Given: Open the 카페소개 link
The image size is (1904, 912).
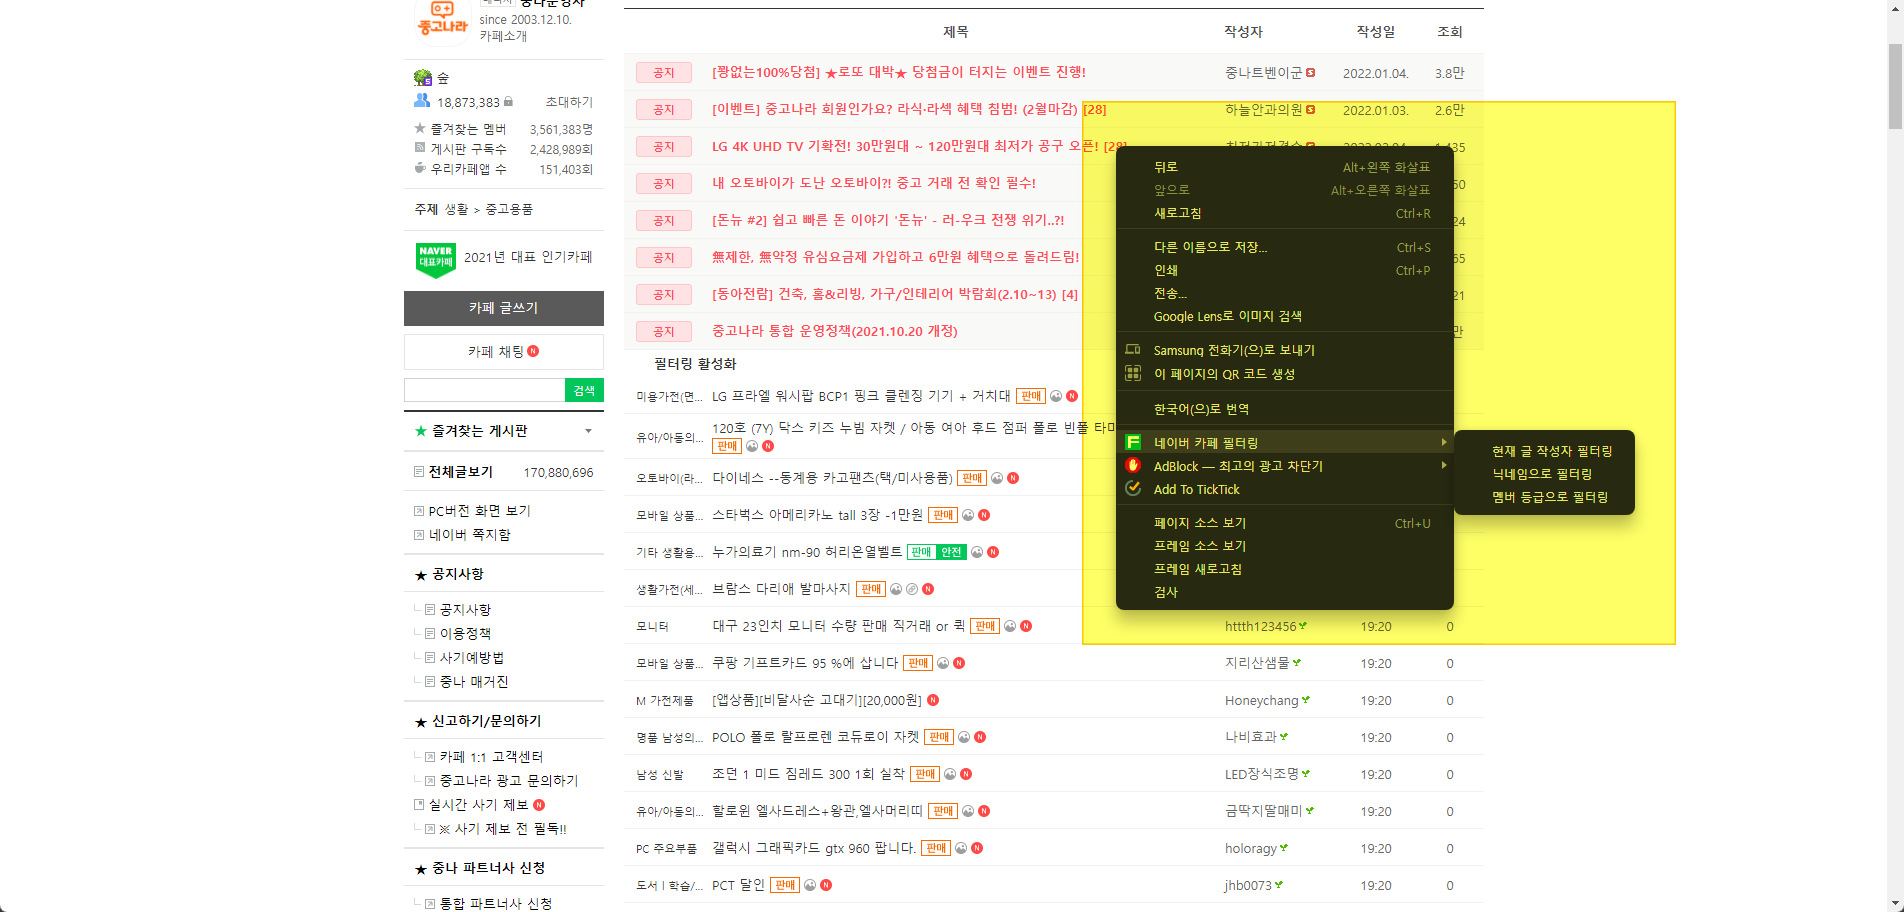Looking at the screenshot, I should (503, 36).
